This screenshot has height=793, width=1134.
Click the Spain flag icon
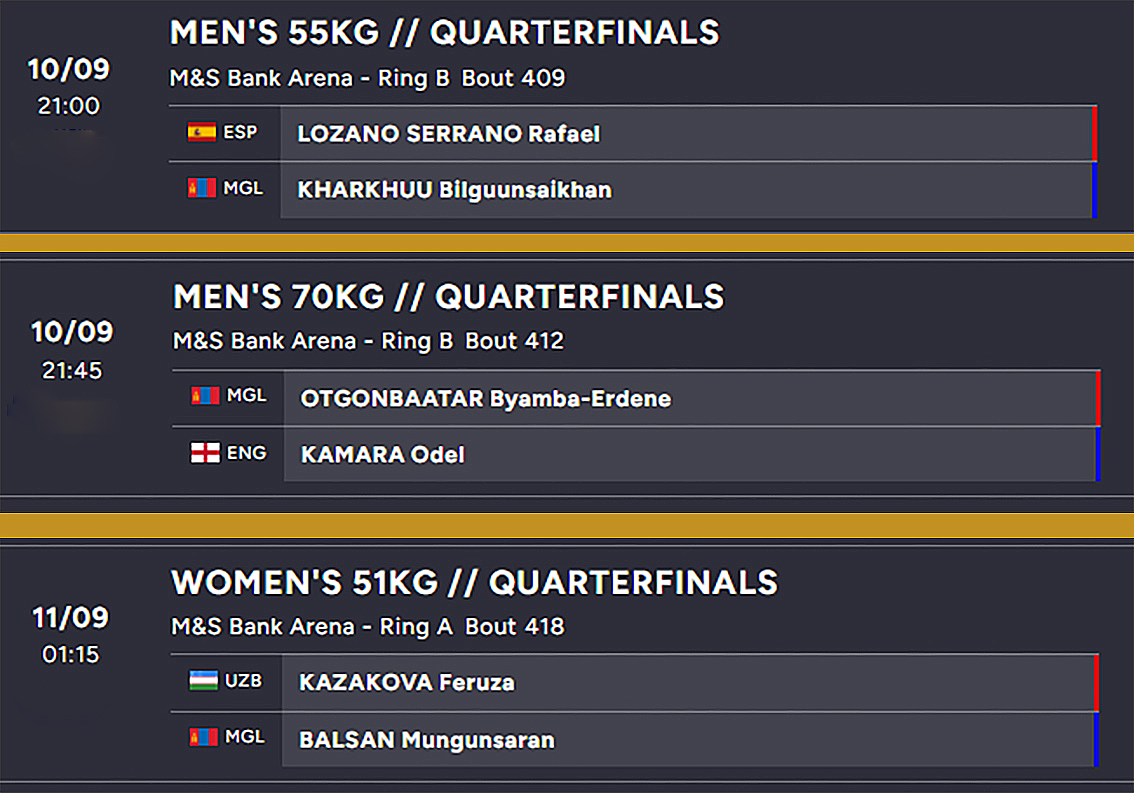pos(202,132)
